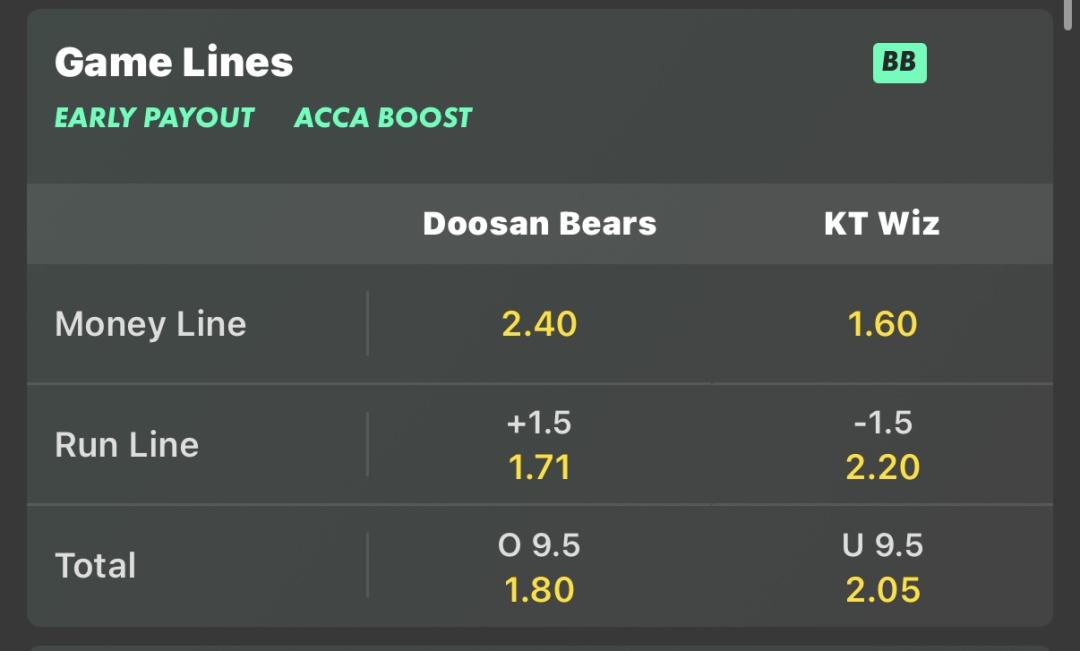Click the Total row label
Screen dimensions: 1080x651
[x=95, y=566]
